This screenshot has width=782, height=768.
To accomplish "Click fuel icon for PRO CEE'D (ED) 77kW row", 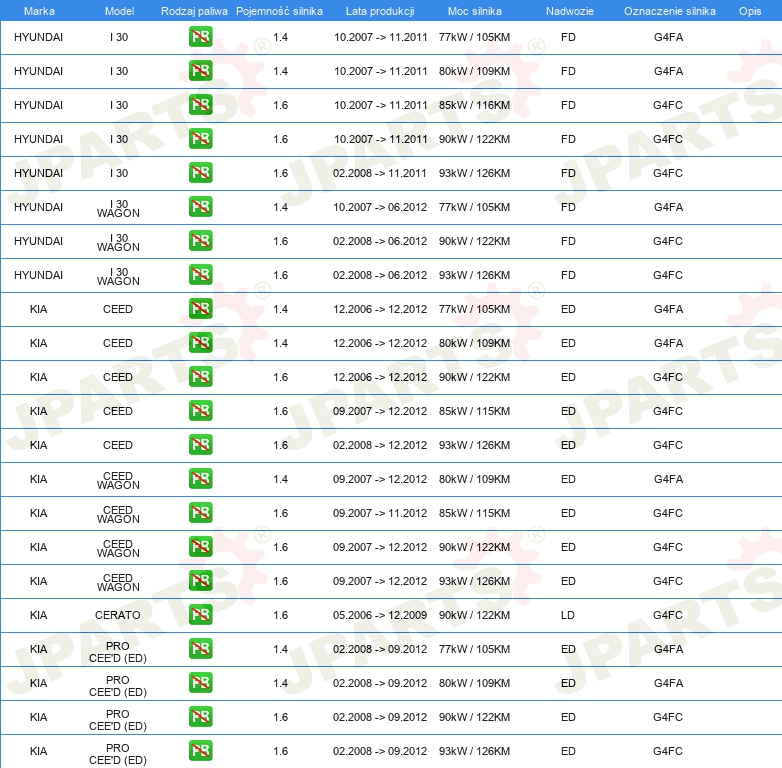I will tap(200, 649).
